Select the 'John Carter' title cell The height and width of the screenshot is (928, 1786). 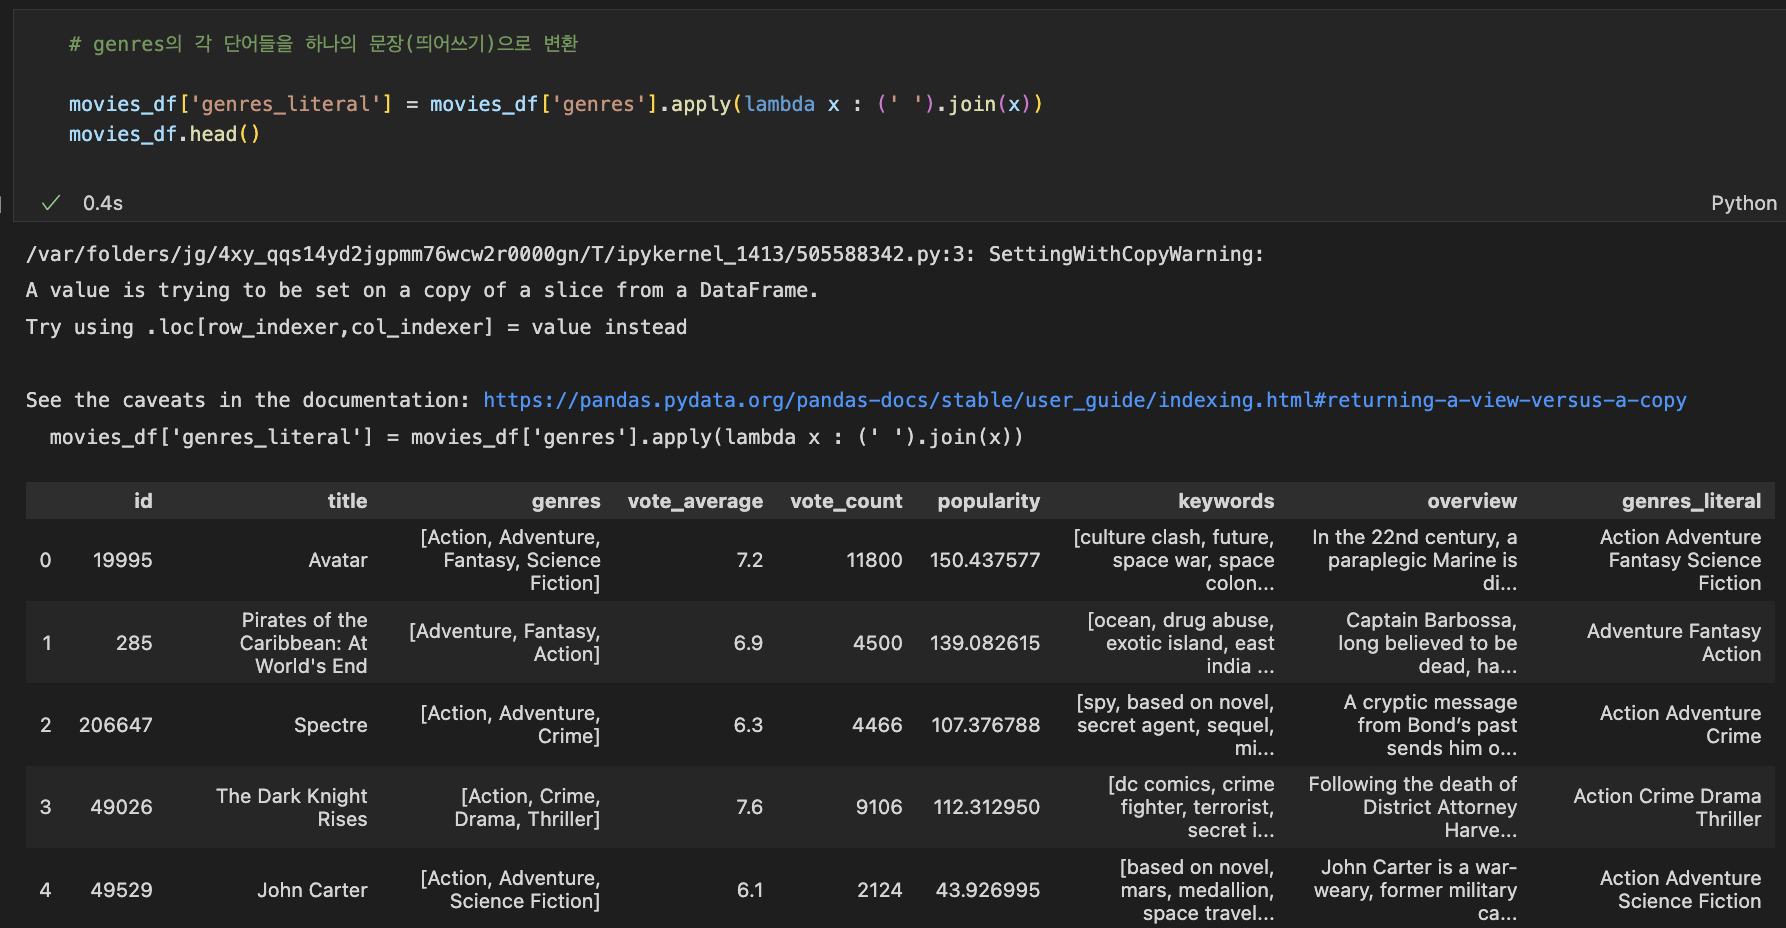(312, 890)
